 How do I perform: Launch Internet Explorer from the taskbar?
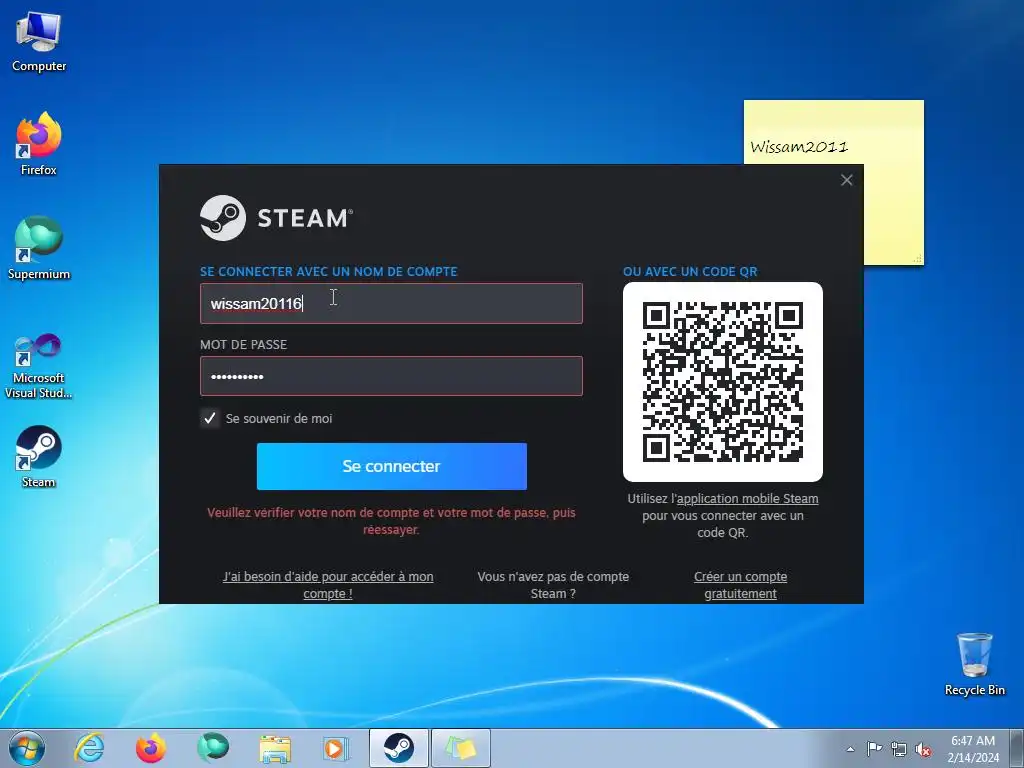(89, 748)
